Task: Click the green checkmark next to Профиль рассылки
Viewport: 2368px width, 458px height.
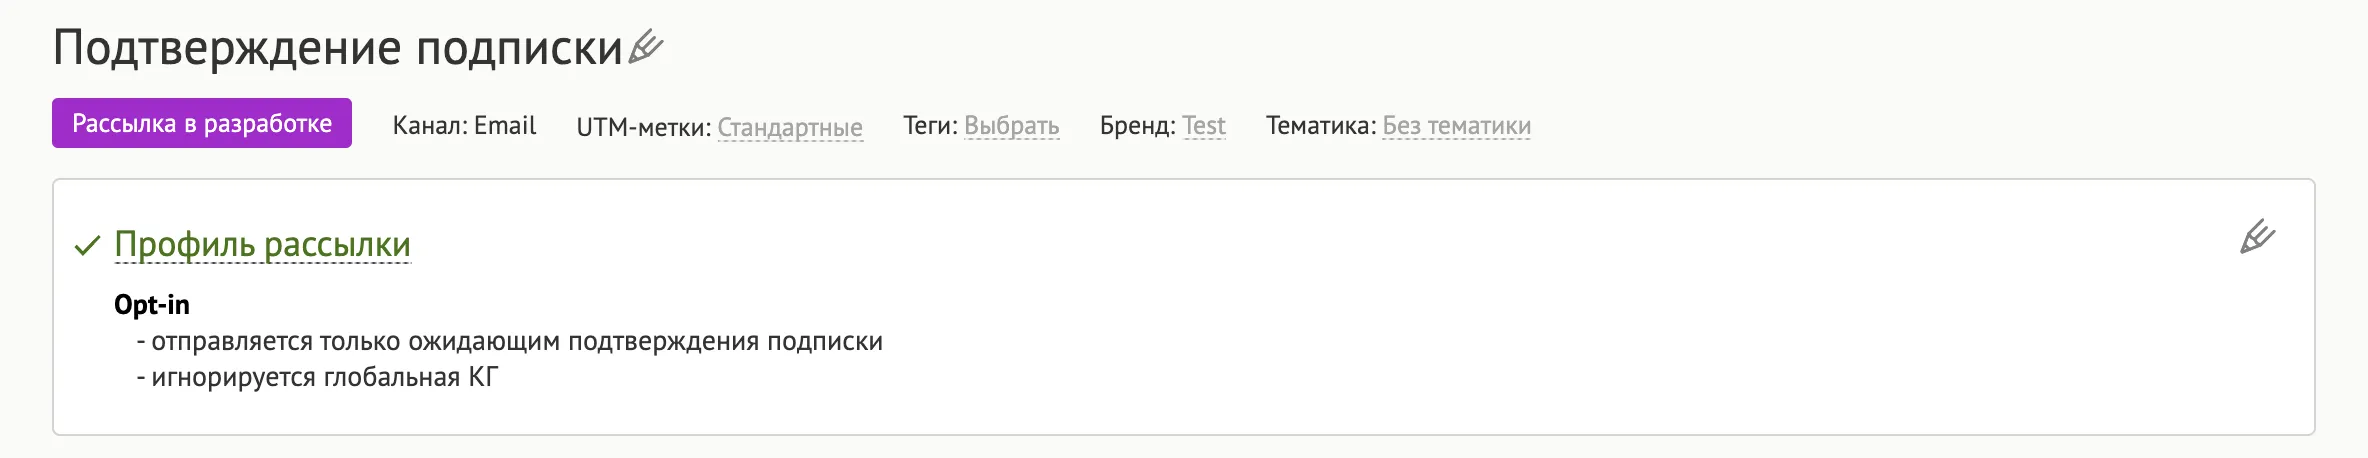Action: coord(88,245)
